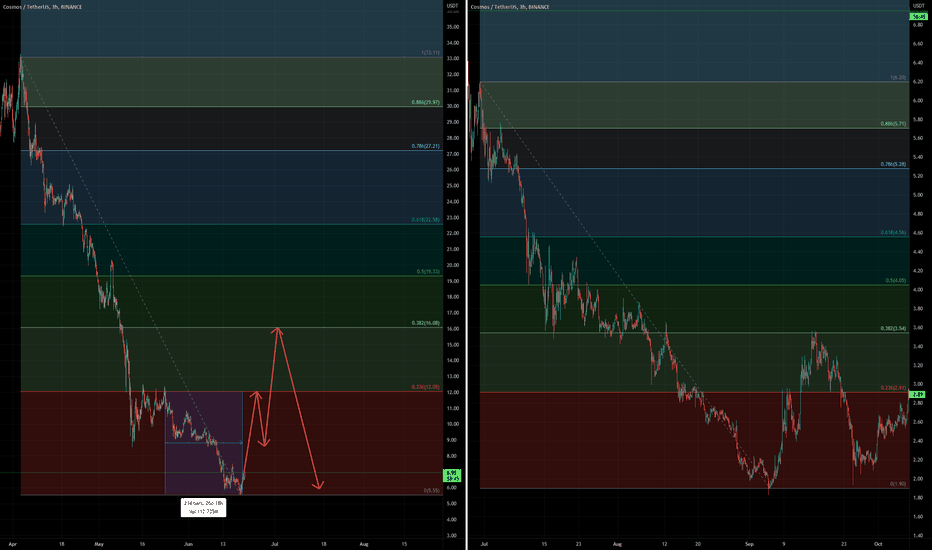Screen dimensions: 932x550
Task: Click the 2.20 price axis value
Action: [918, 460]
